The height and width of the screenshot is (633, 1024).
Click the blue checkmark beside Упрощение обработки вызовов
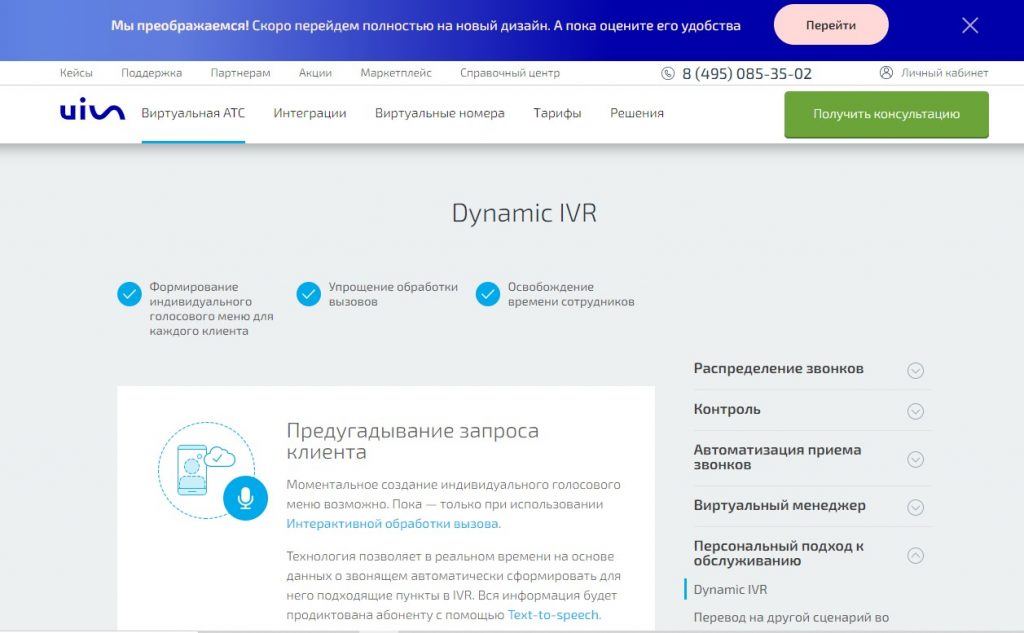(308, 293)
